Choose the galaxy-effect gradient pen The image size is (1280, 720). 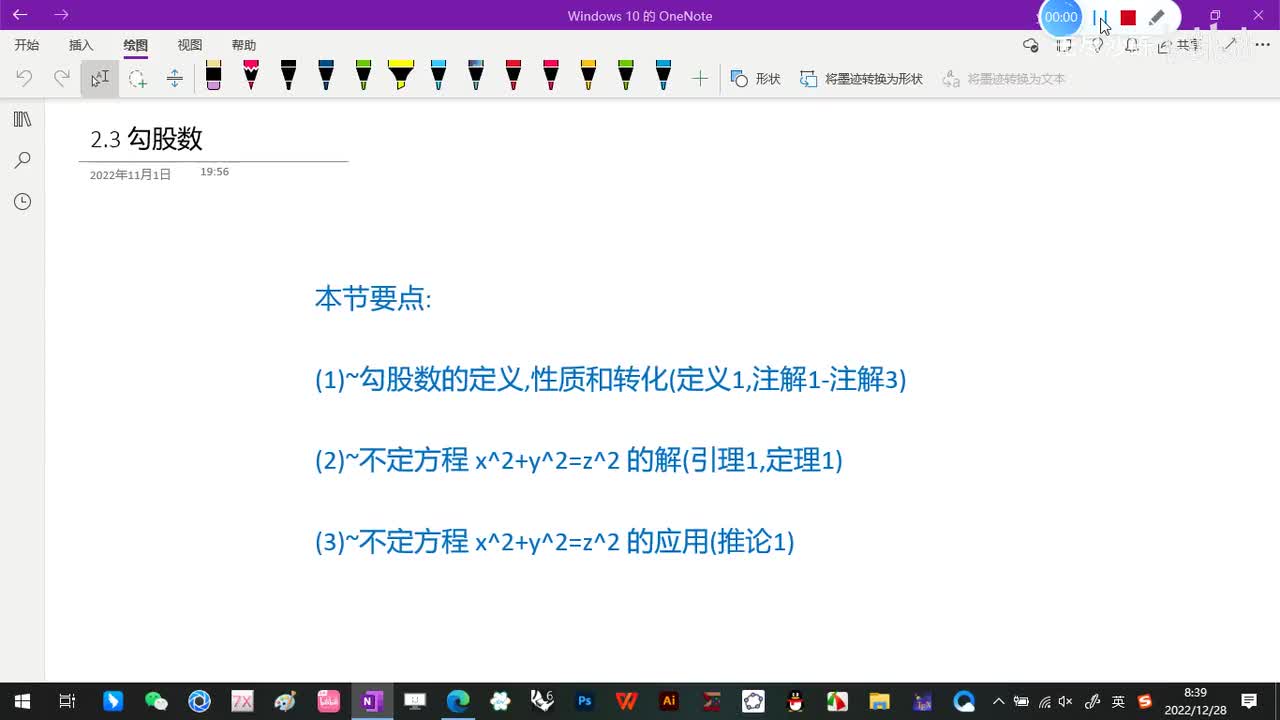click(x=476, y=76)
